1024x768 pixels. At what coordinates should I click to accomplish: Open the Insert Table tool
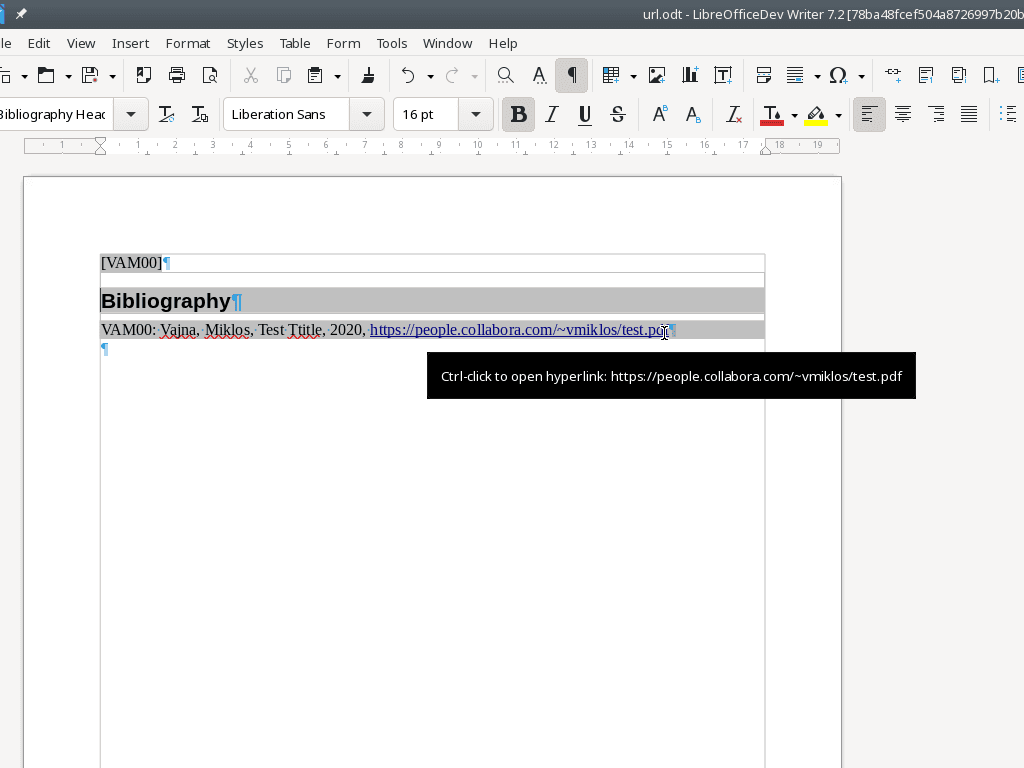611,75
